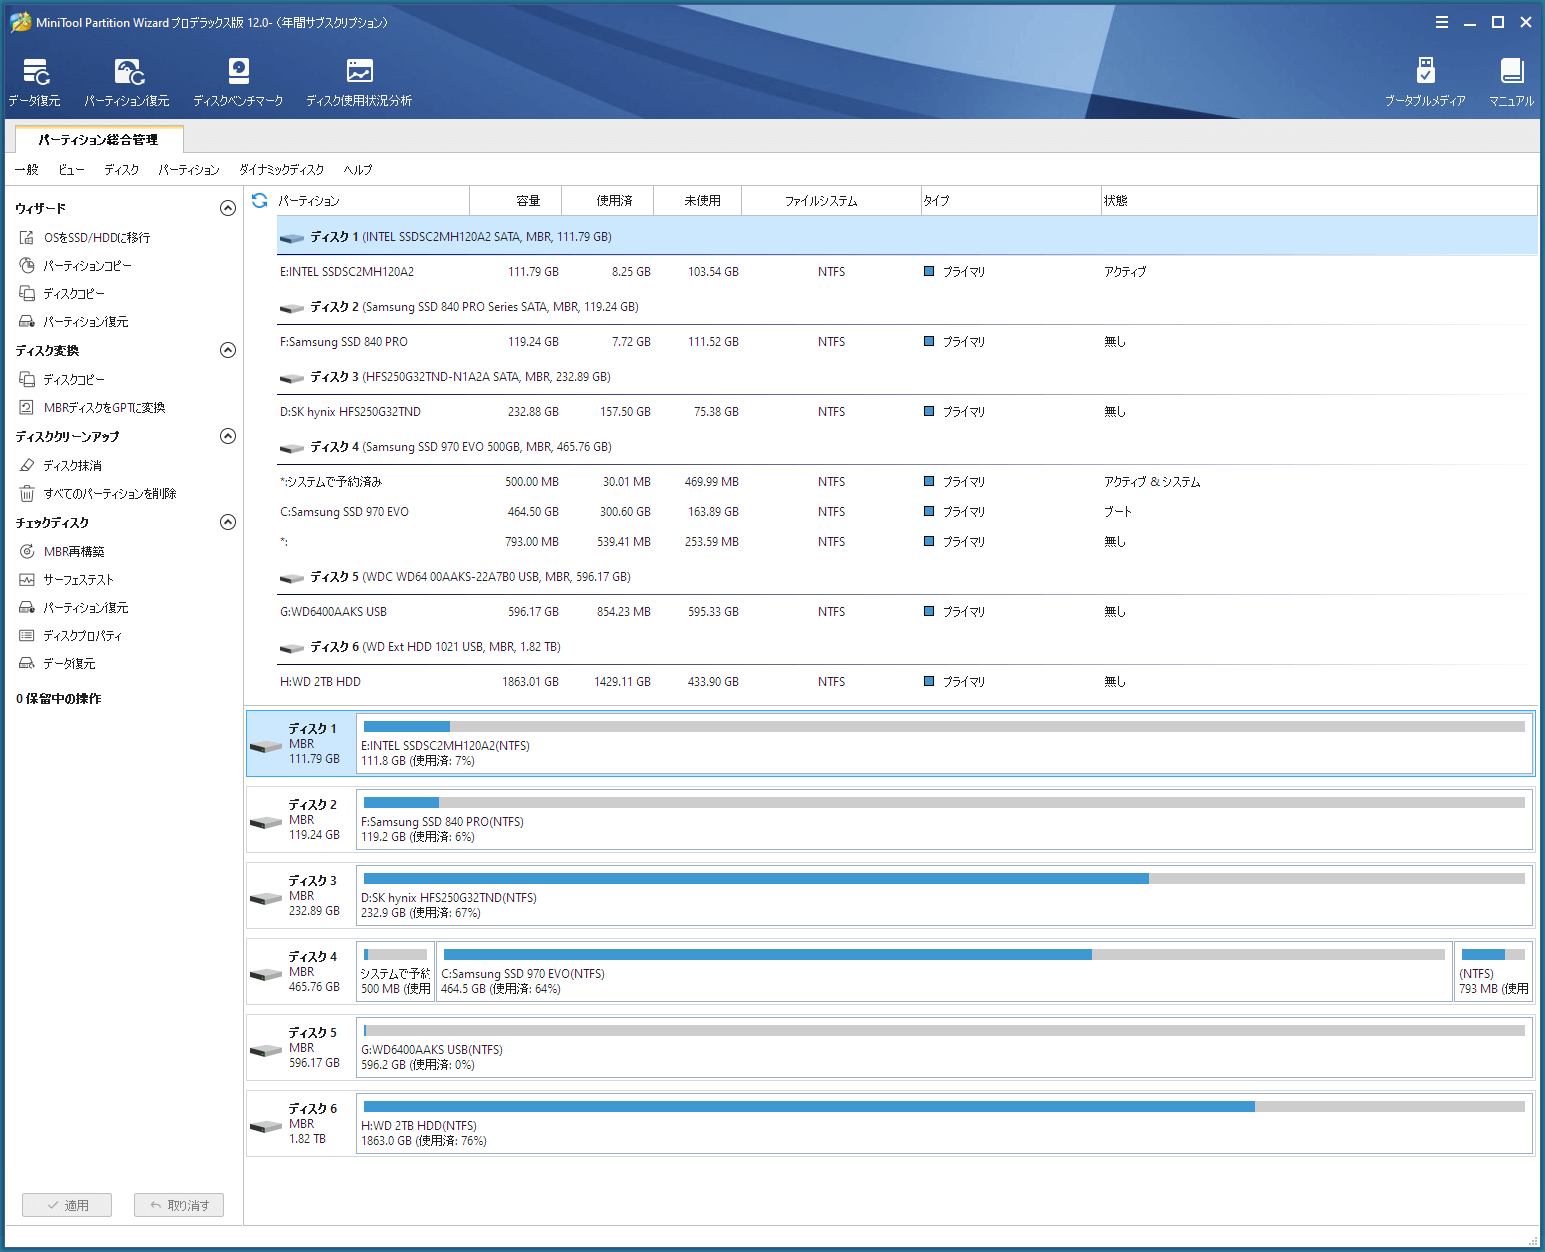Open ブータブルメディア builder
The image size is (1545, 1252).
pos(1425,82)
